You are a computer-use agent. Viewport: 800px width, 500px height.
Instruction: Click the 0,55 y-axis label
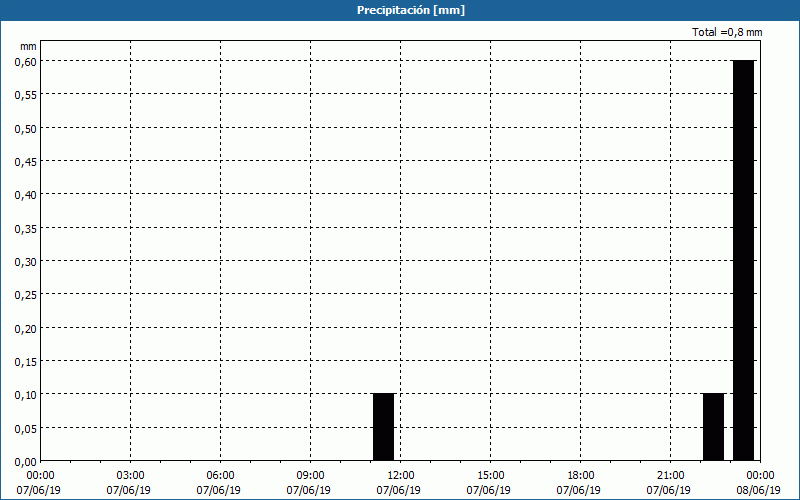pyautogui.click(x=25, y=94)
